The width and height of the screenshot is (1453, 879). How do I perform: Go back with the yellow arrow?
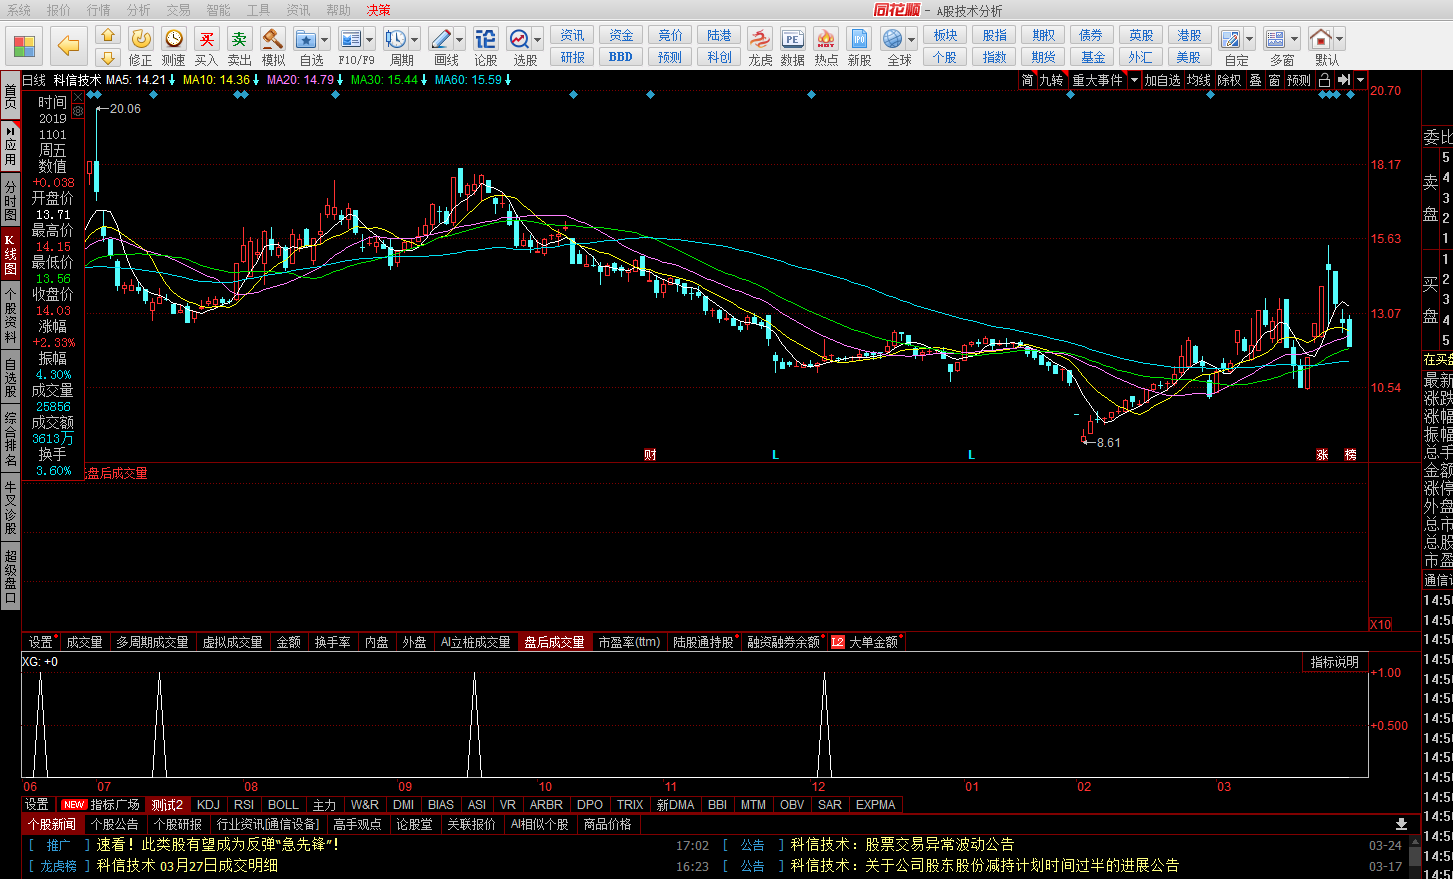coord(68,46)
